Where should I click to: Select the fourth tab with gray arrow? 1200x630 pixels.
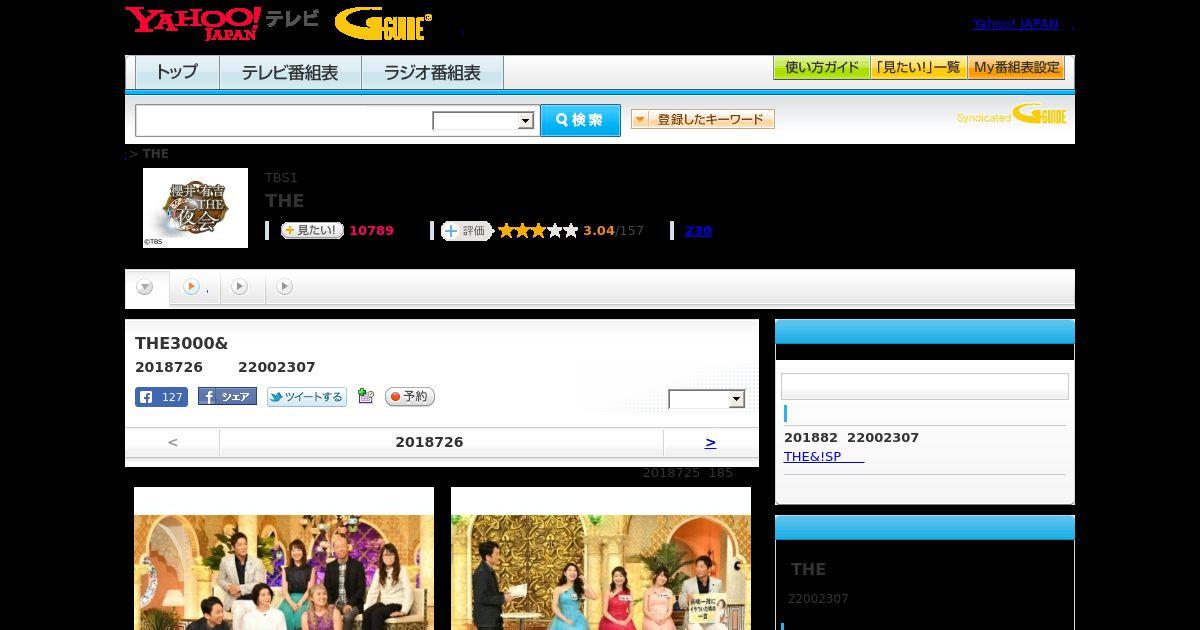(285, 287)
